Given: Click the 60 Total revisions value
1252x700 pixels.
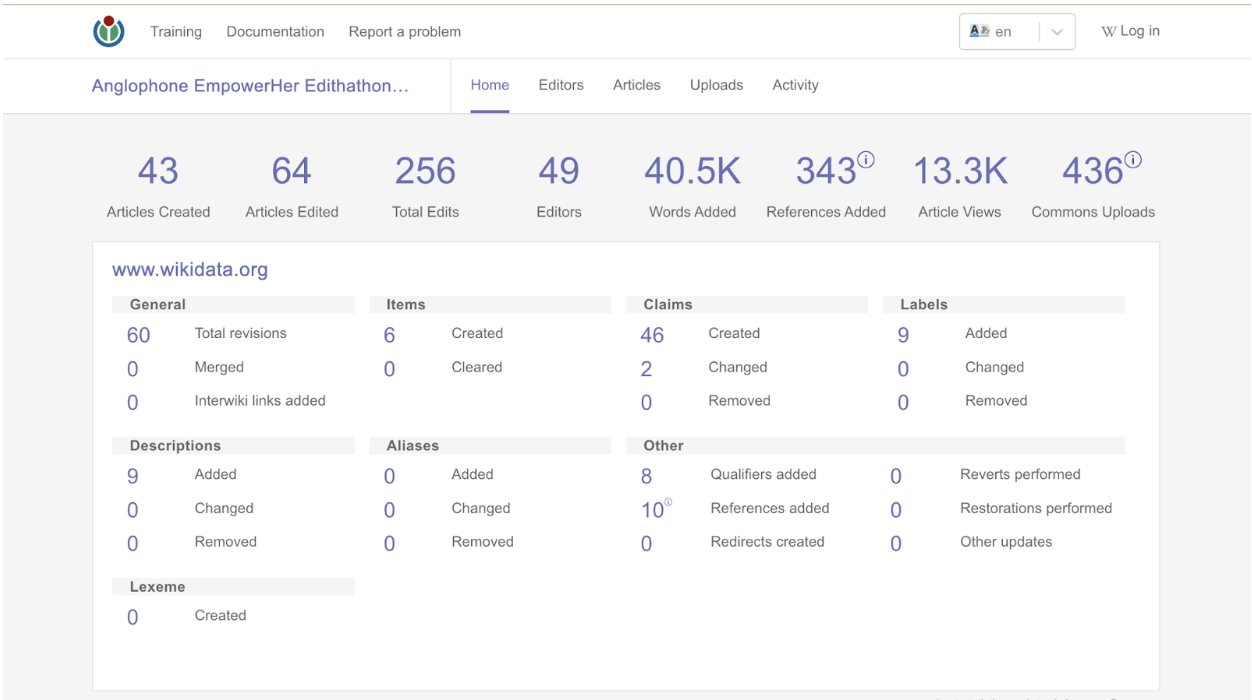Looking at the screenshot, I should click(x=138, y=335).
